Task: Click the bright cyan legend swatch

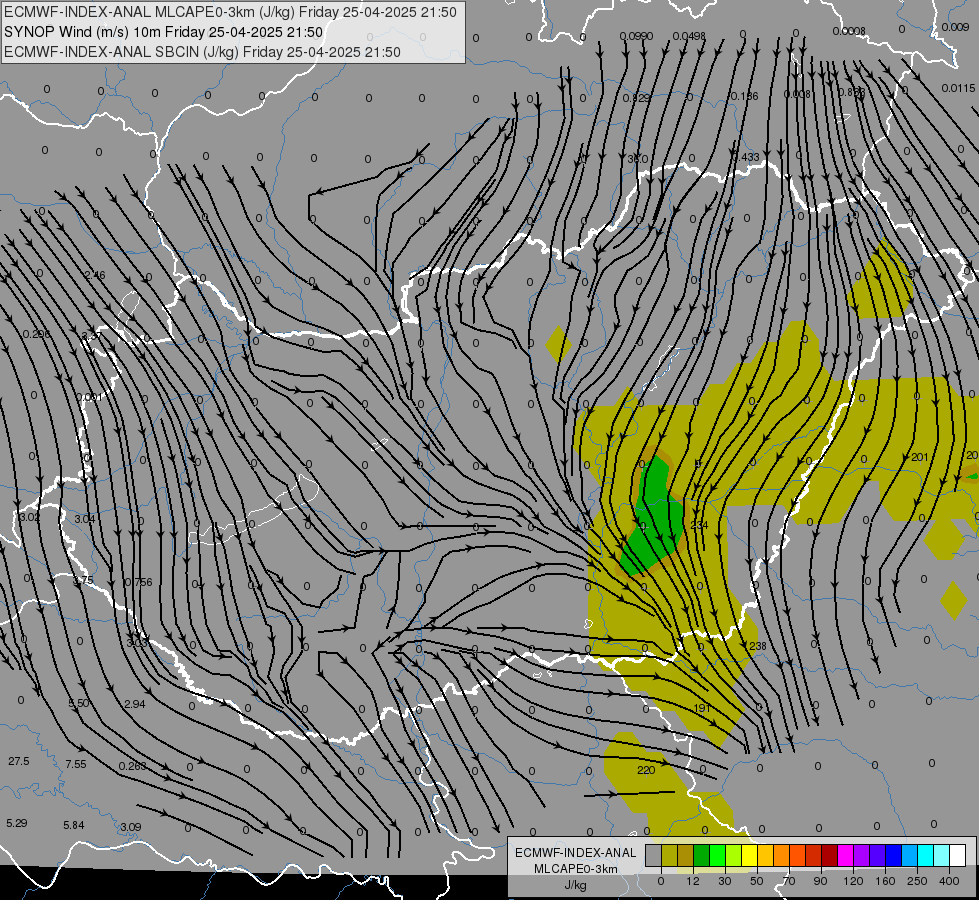Action: [927, 855]
